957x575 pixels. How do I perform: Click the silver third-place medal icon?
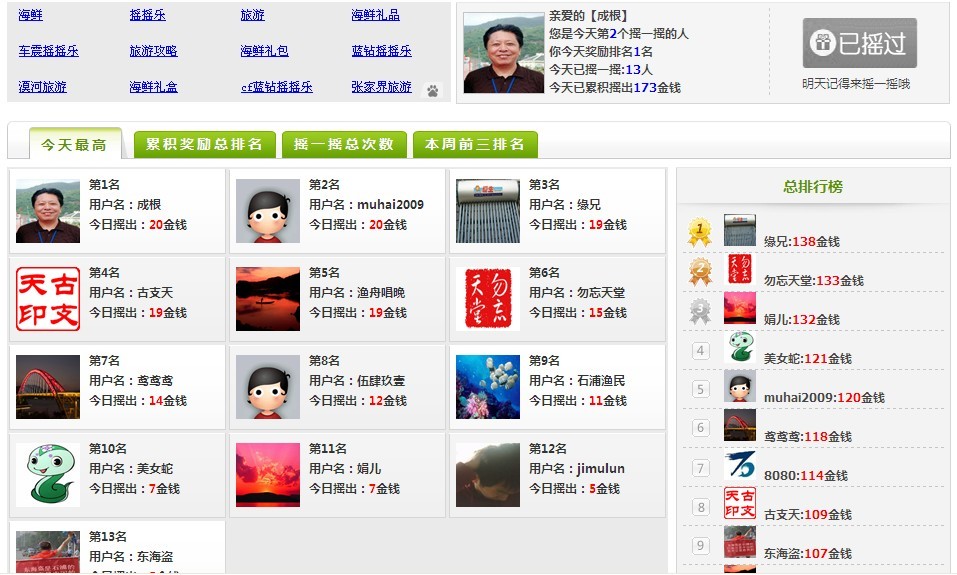[699, 312]
